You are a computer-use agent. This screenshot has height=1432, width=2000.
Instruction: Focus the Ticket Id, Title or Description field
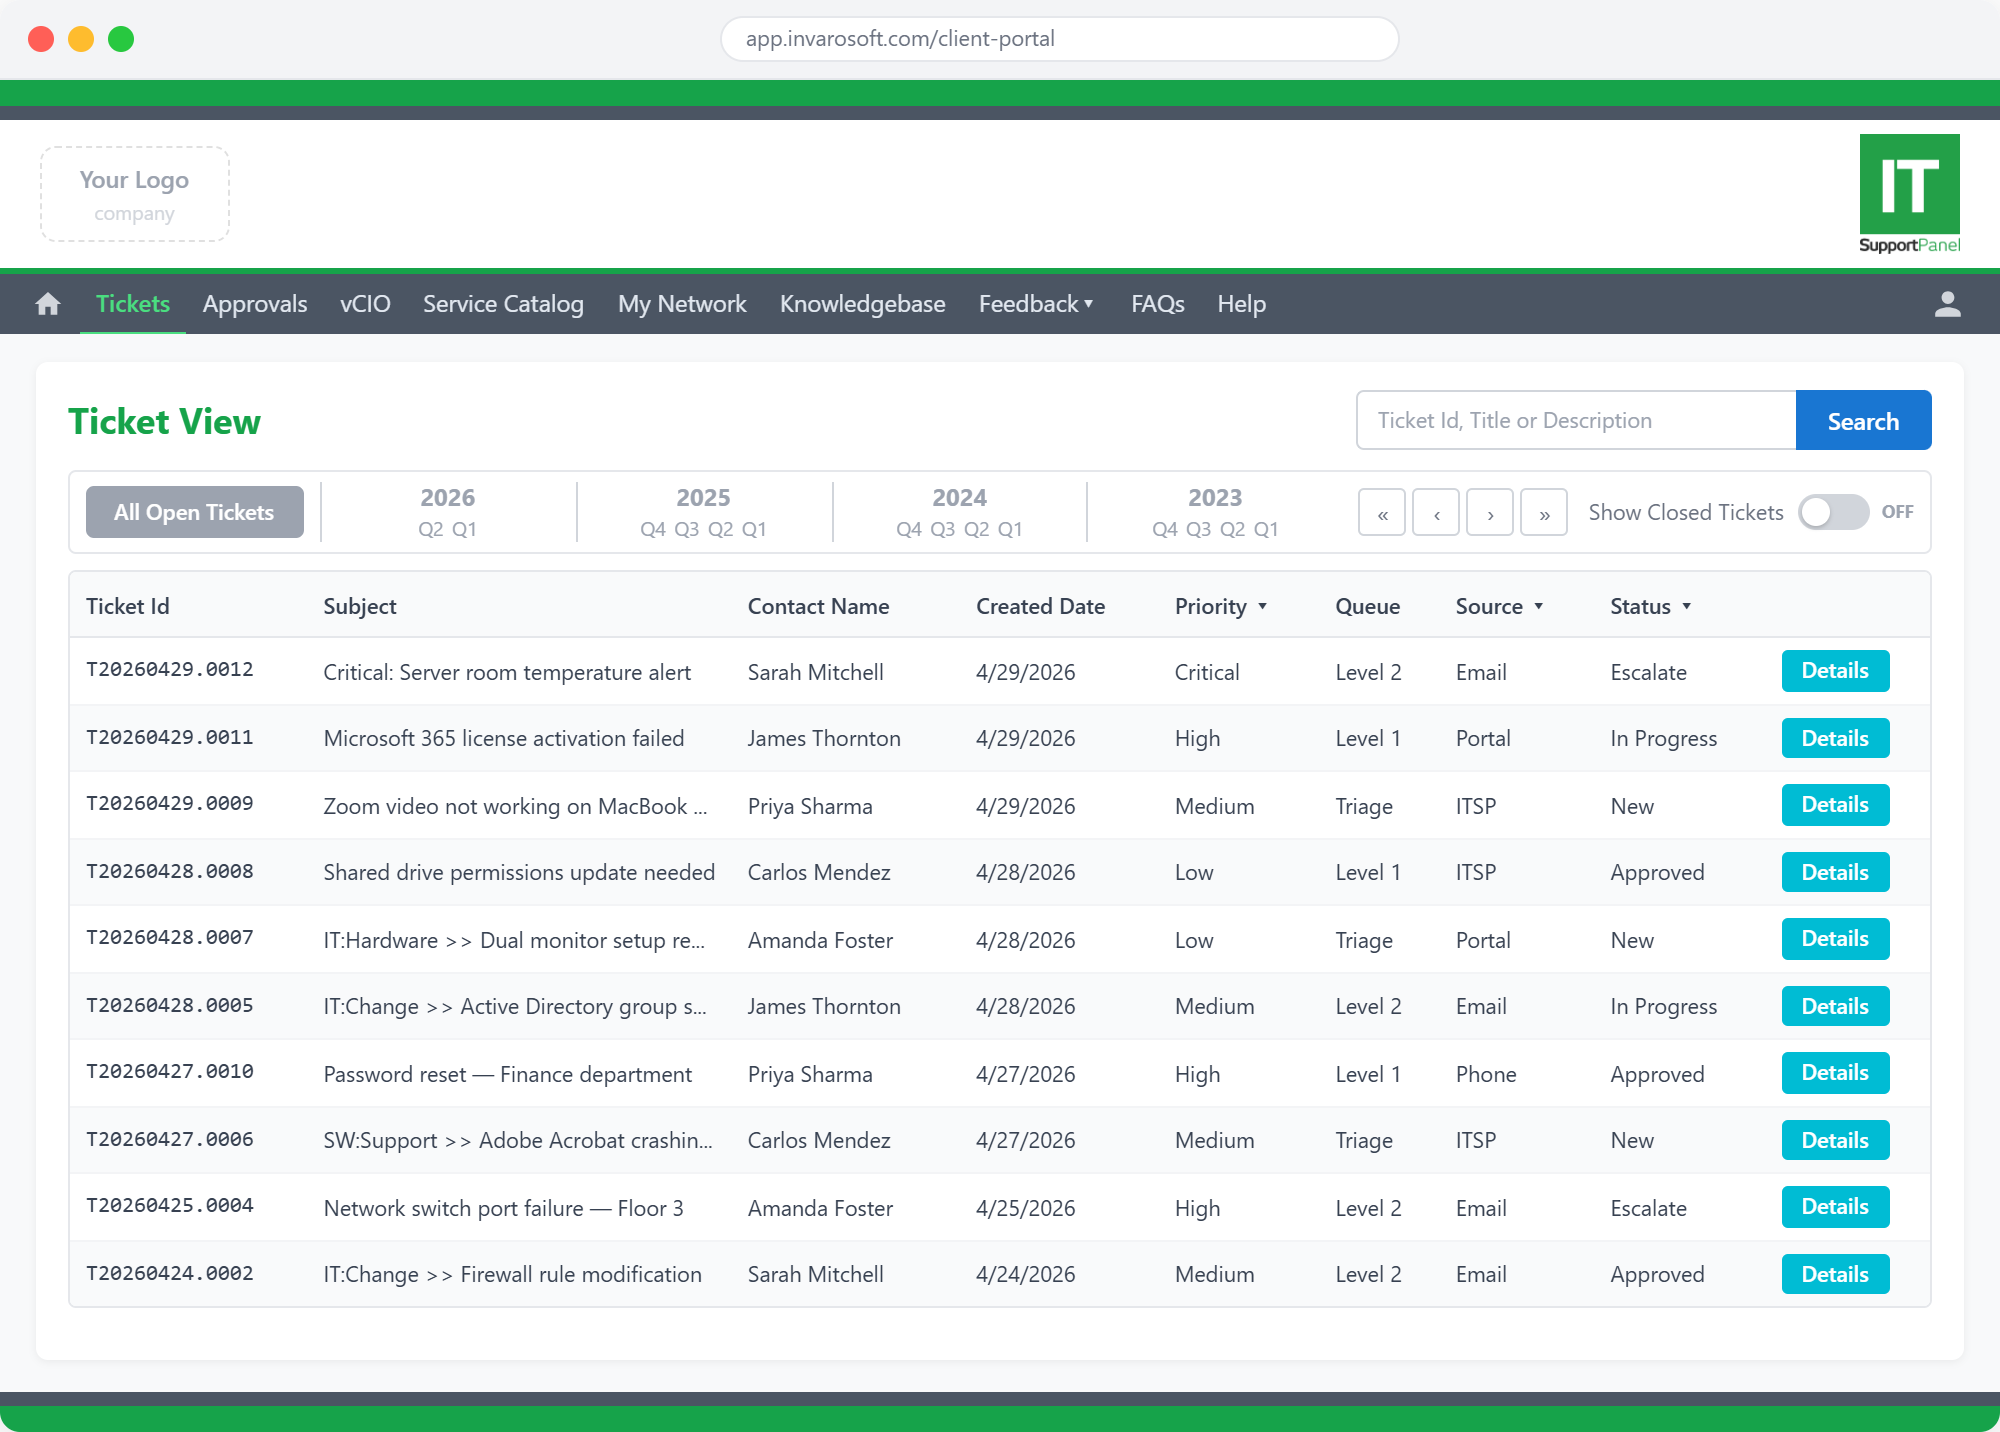pyautogui.click(x=1576, y=421)
